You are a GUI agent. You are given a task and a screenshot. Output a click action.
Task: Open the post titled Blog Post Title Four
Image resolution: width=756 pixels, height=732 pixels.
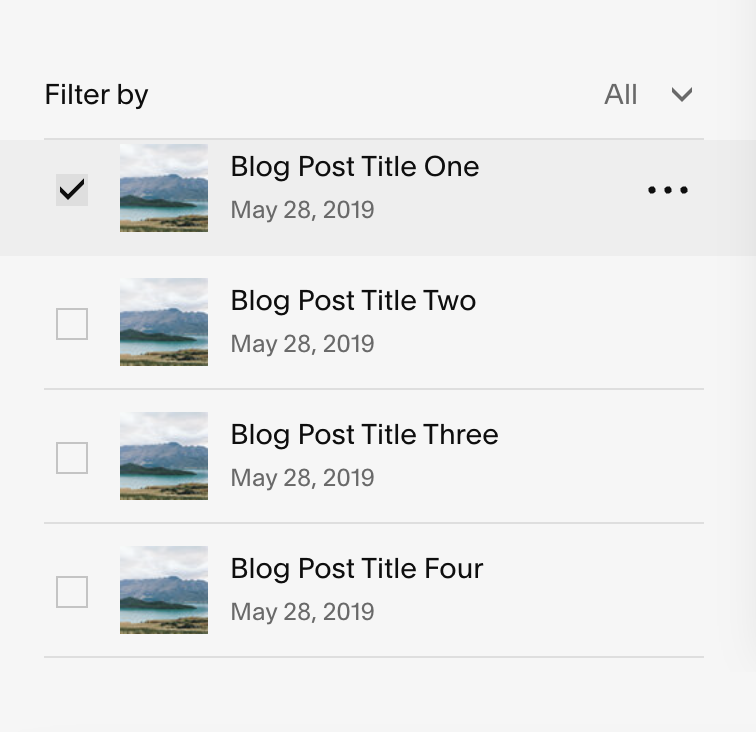[357, 569]
